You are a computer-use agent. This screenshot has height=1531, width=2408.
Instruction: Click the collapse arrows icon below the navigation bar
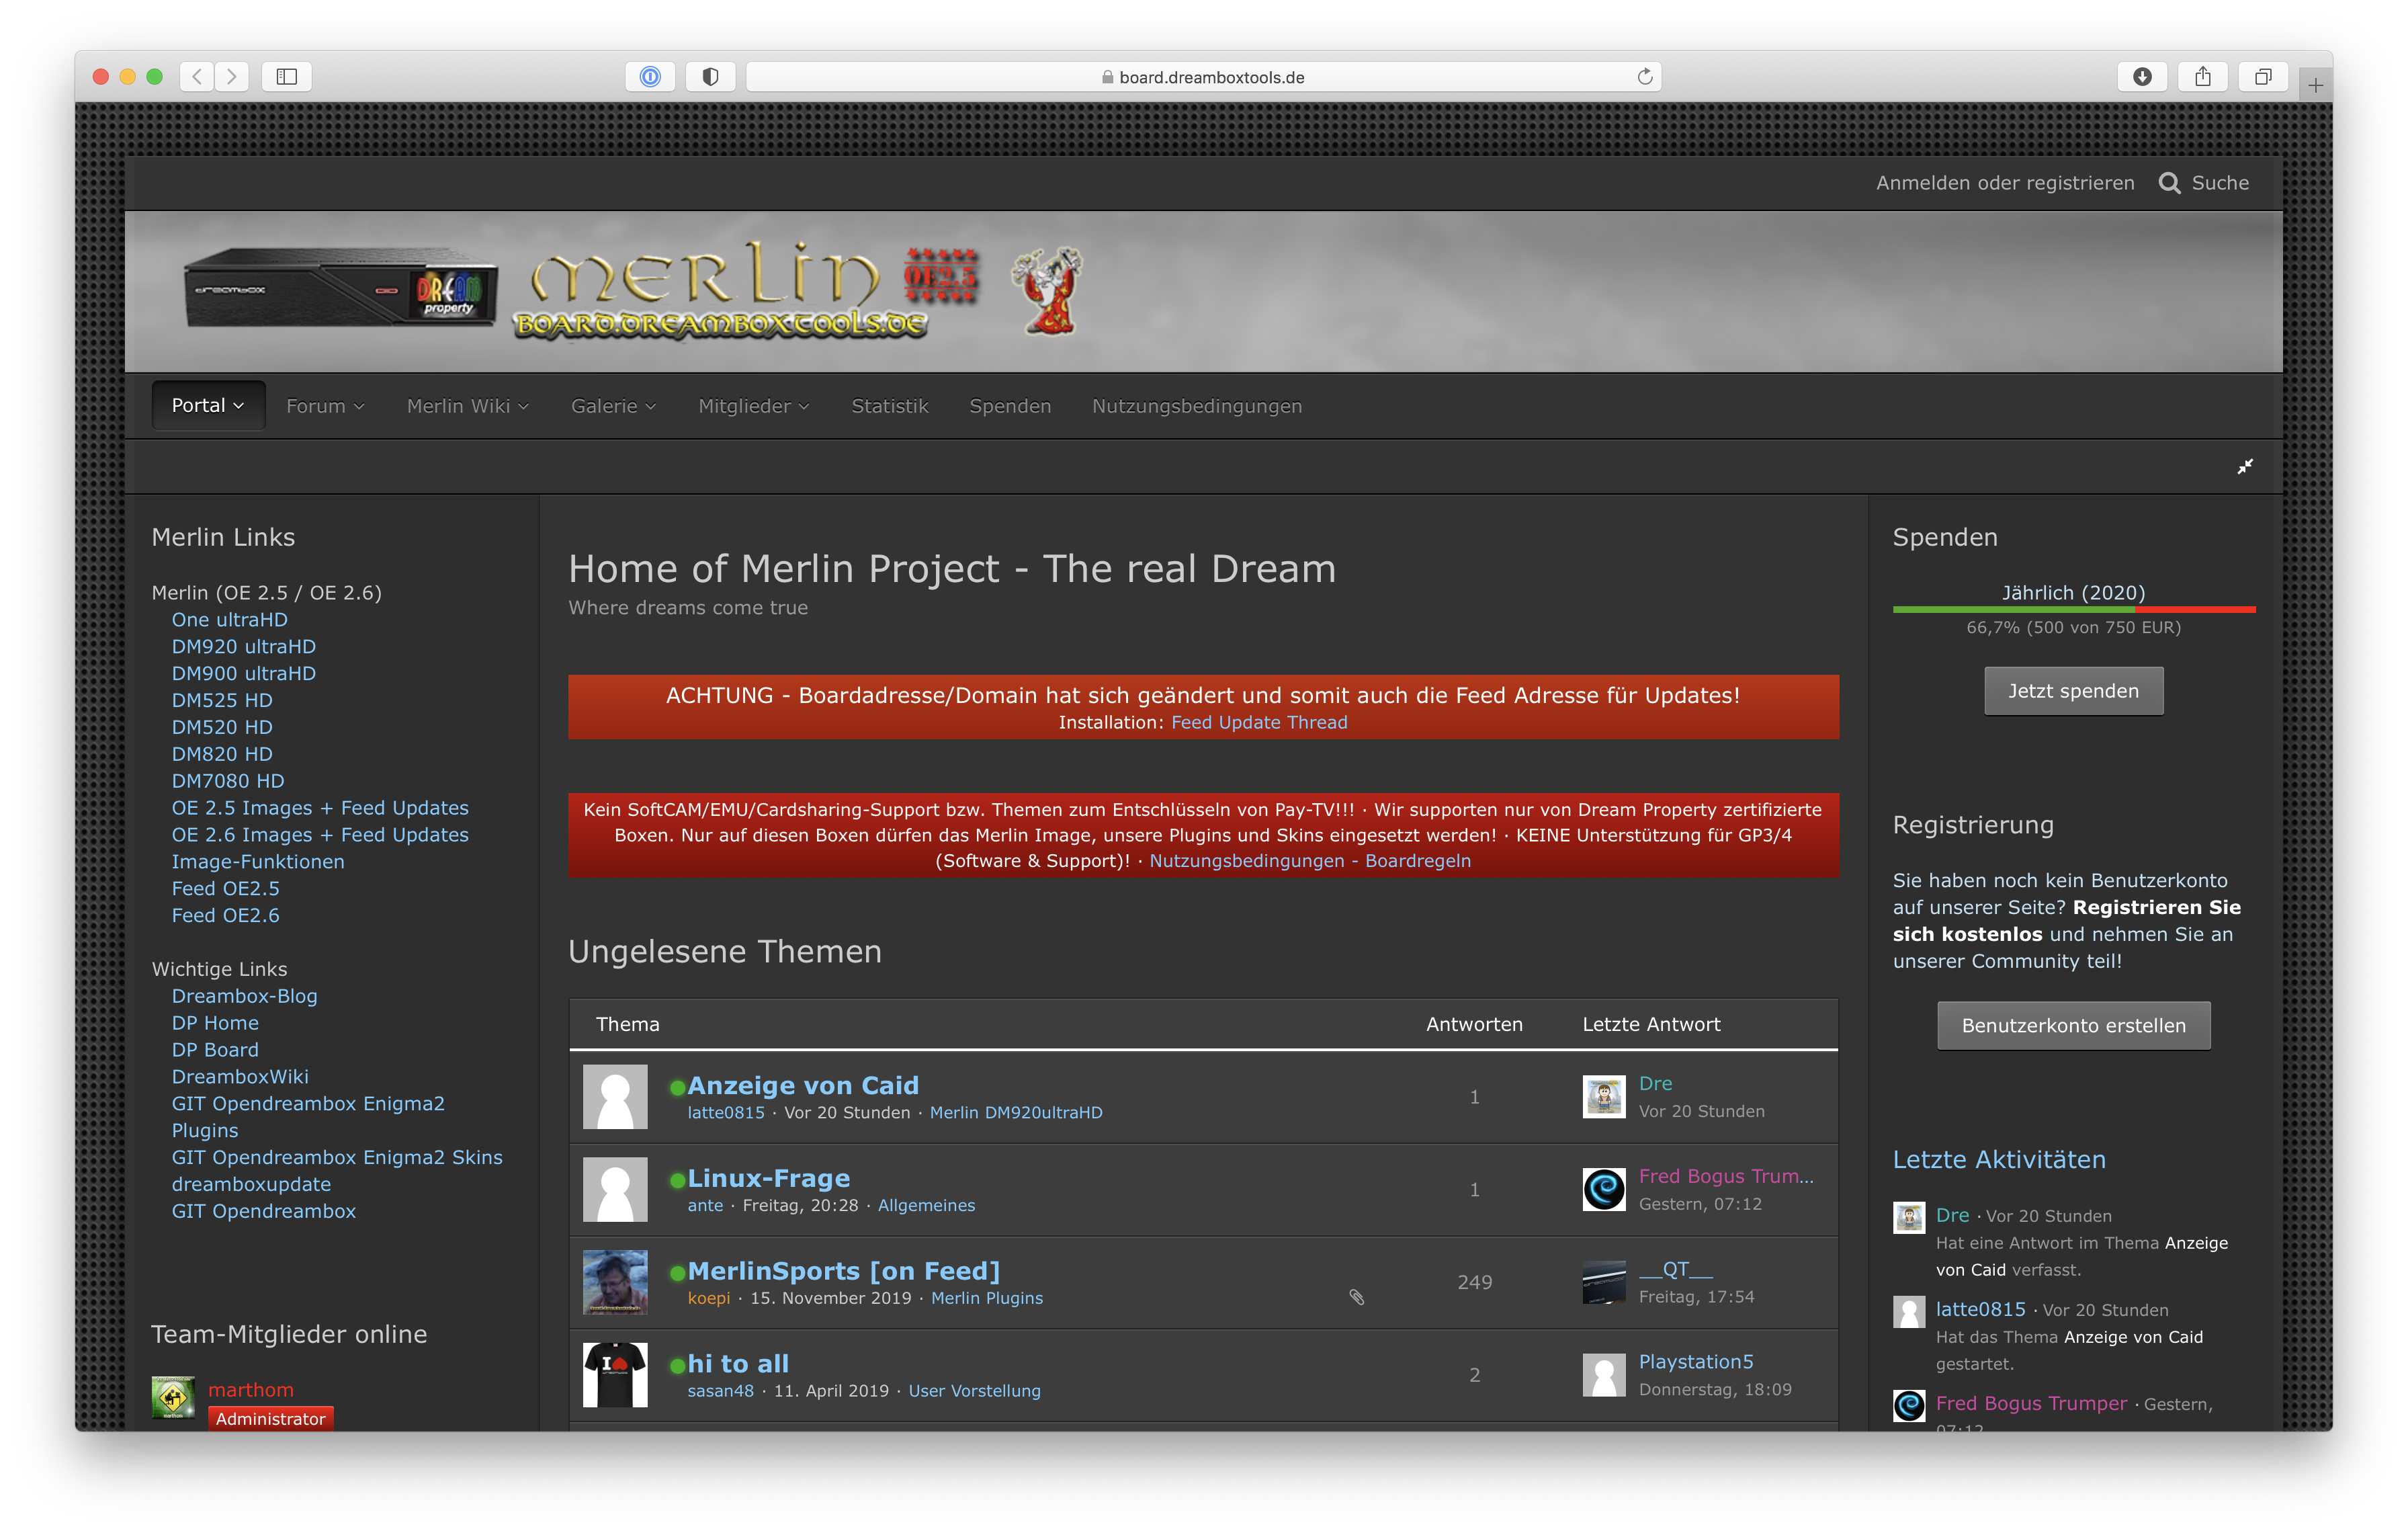pyautogui.click(x=2245, y=467)
